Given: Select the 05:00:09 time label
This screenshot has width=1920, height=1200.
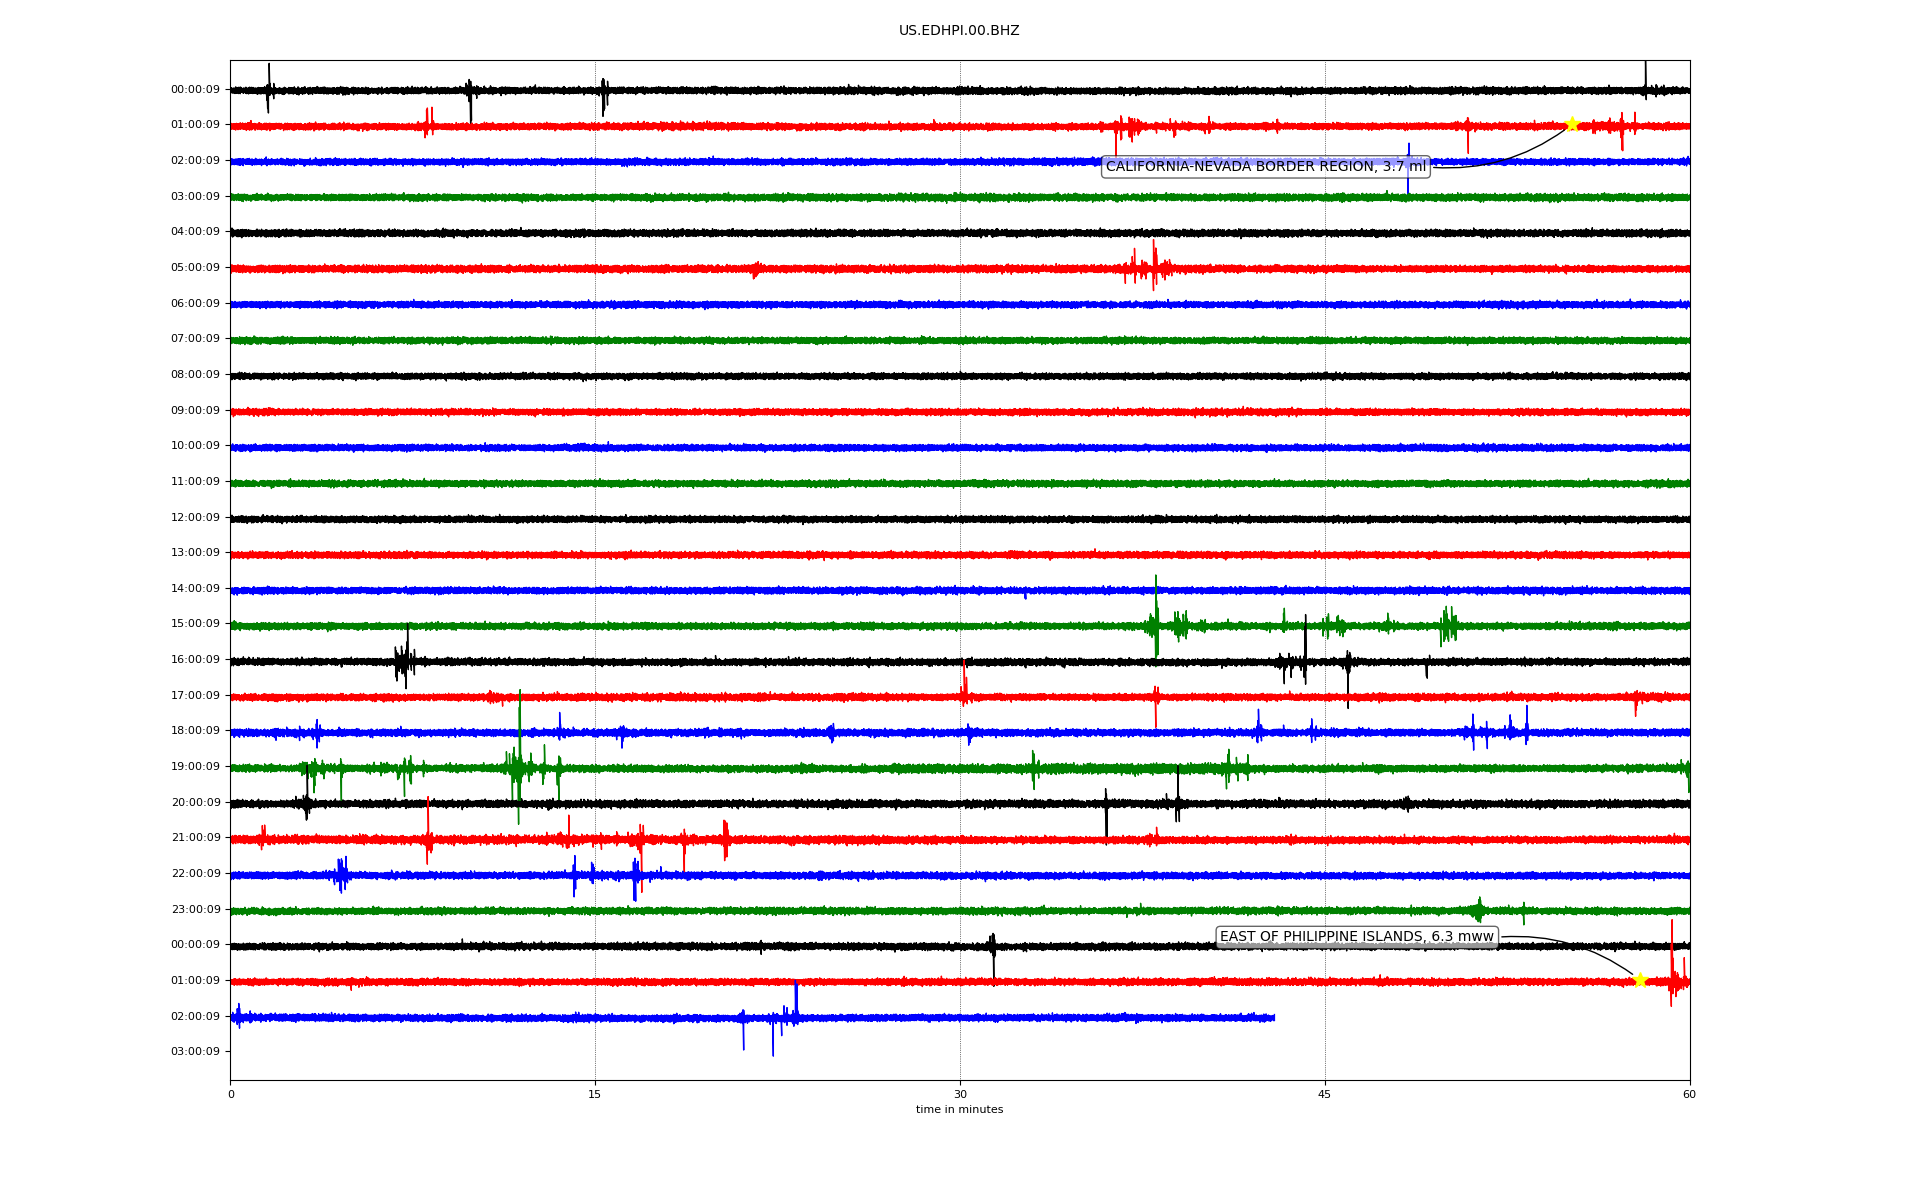Looking at the screenshot, I should 195,268.
